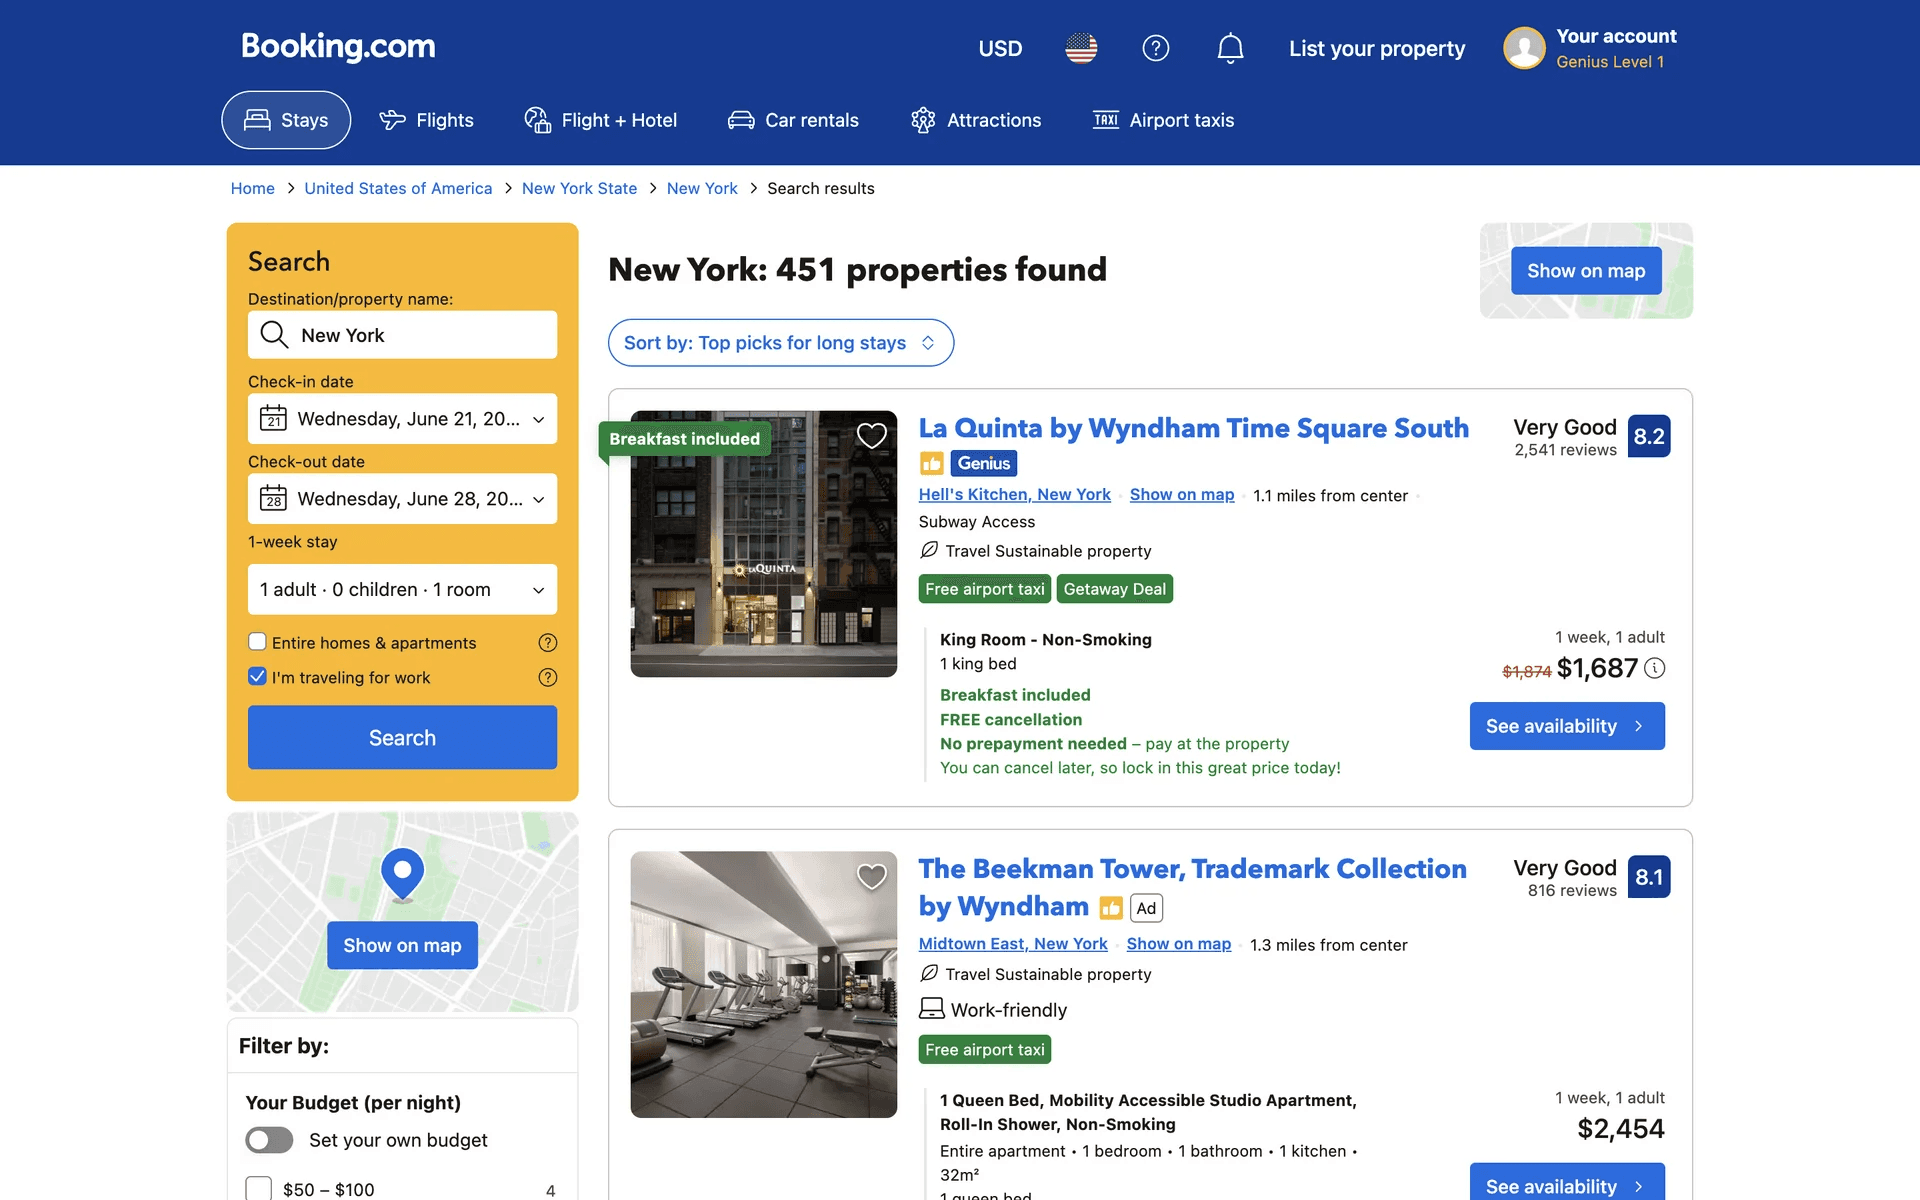Open the account profile avatar

[x=1524, y=48]
